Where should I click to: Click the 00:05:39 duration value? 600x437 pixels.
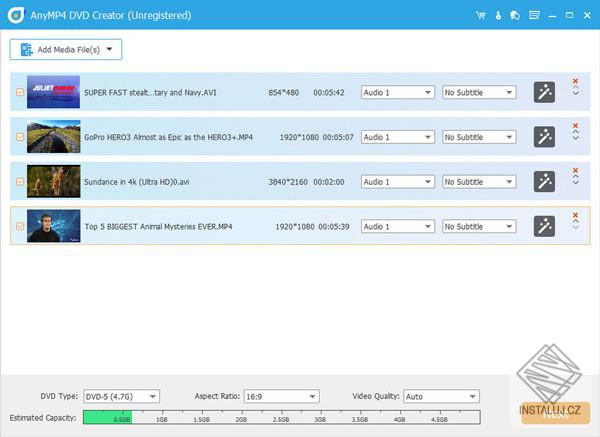pos(334,227)
